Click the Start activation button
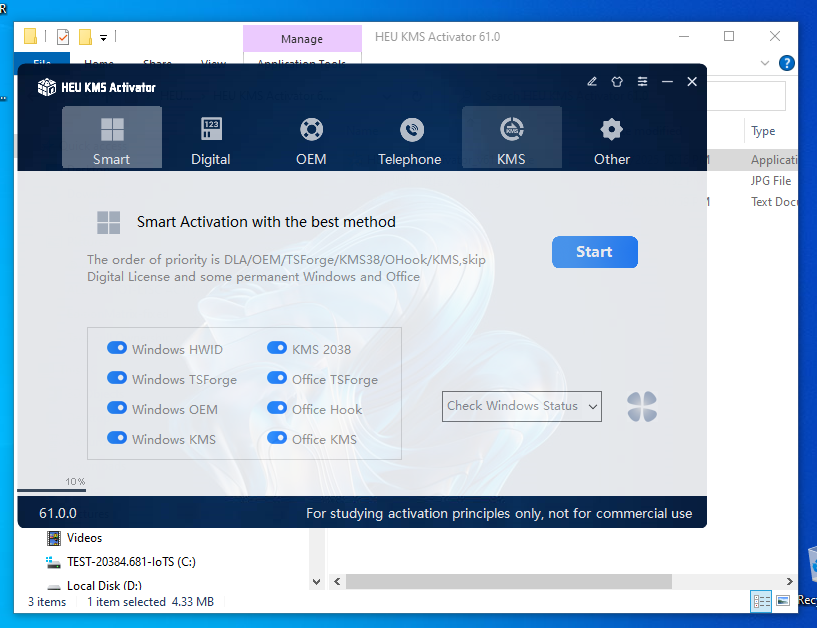Viewport: 817px width, 628px height. (x=595, y=252)
